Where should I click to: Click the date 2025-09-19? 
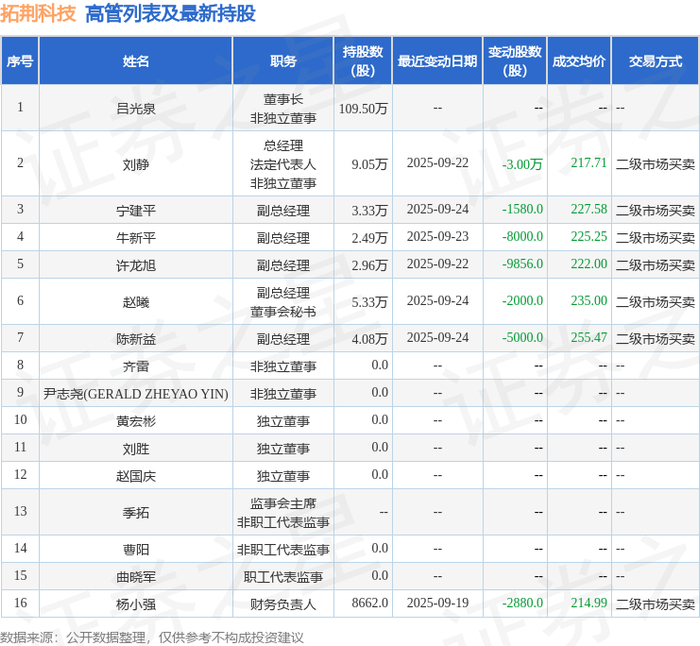[438, 603]
